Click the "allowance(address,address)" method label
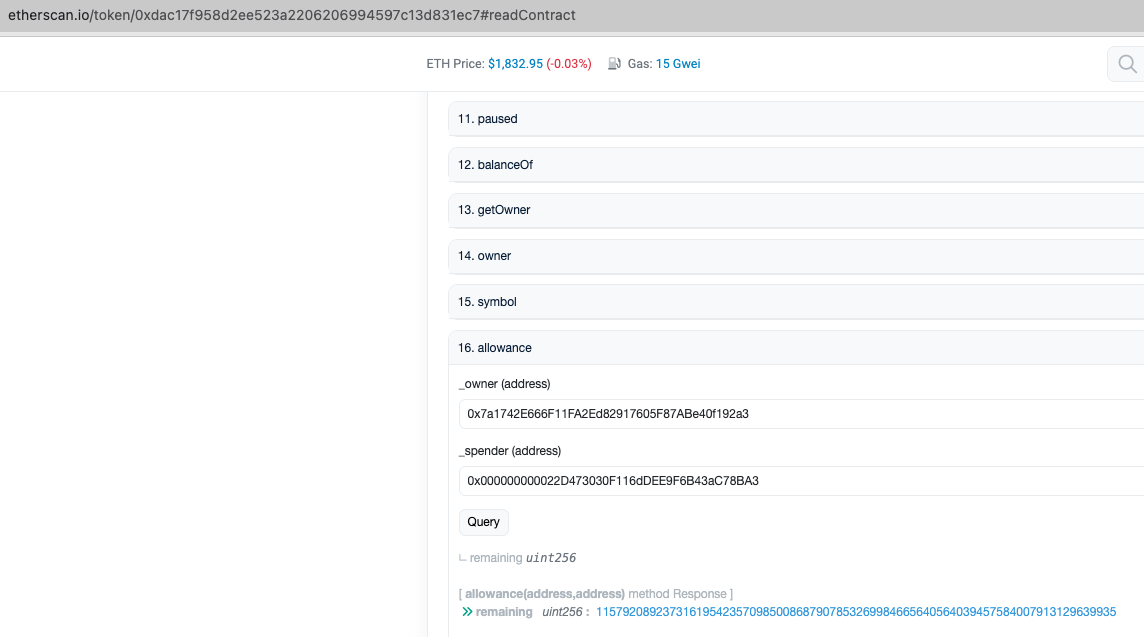Image resolution: width=1144 pixels, height=637 pixels. (x=545, y=593)
